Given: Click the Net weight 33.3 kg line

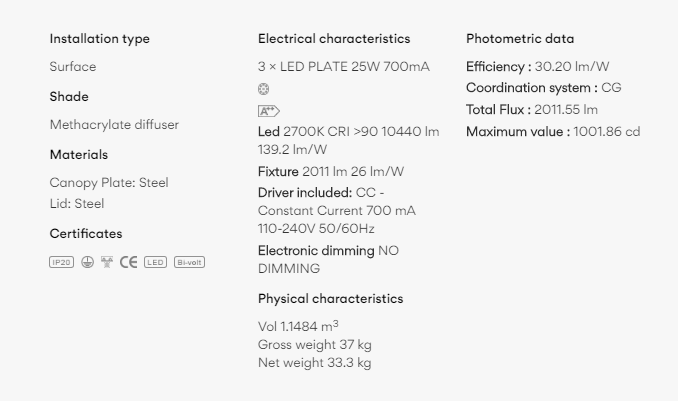Looking at the screenshot, I should 314,363.
